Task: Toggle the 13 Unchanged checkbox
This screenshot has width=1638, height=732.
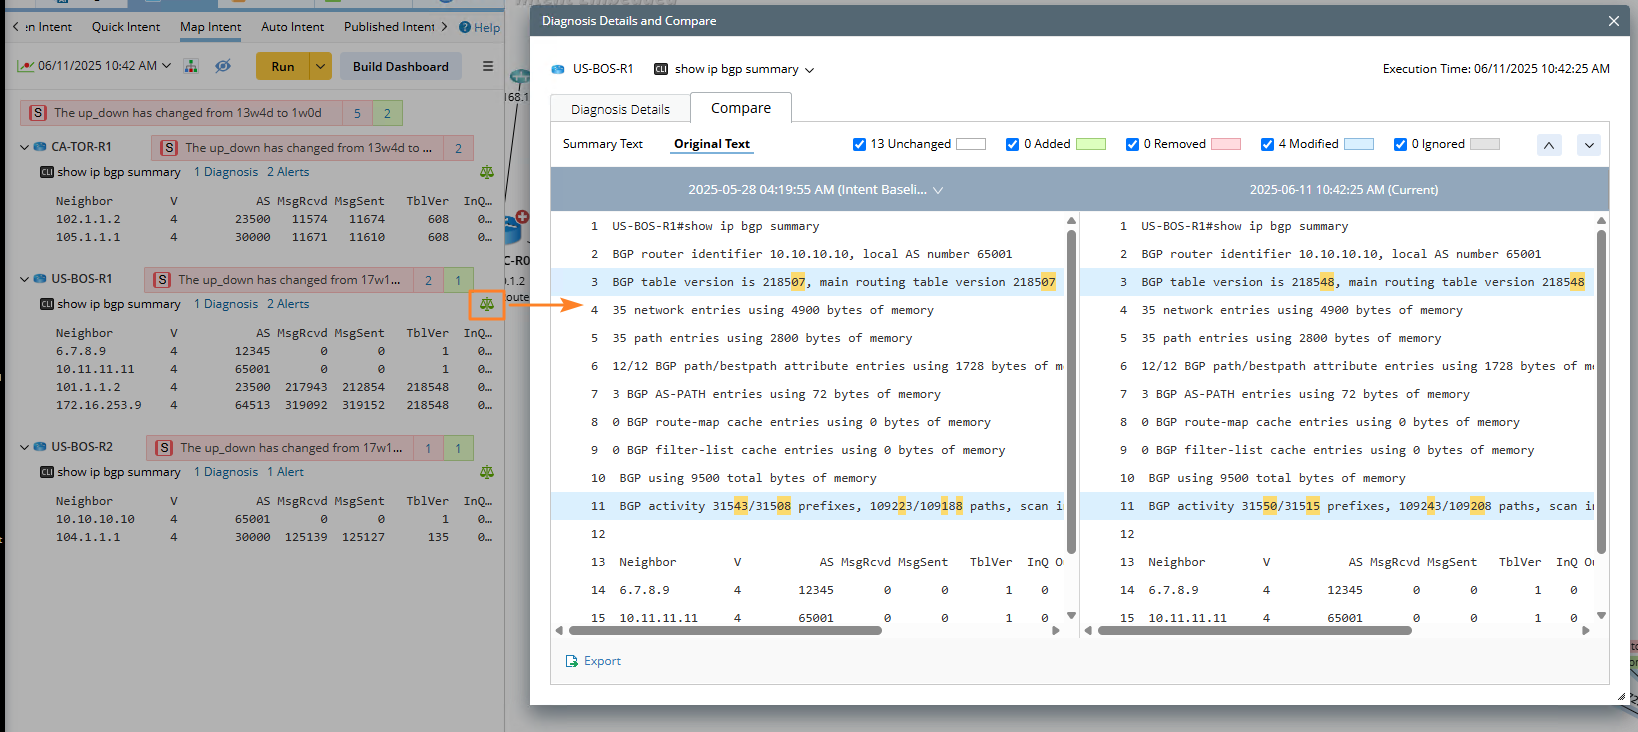Action: click(859, 144)
